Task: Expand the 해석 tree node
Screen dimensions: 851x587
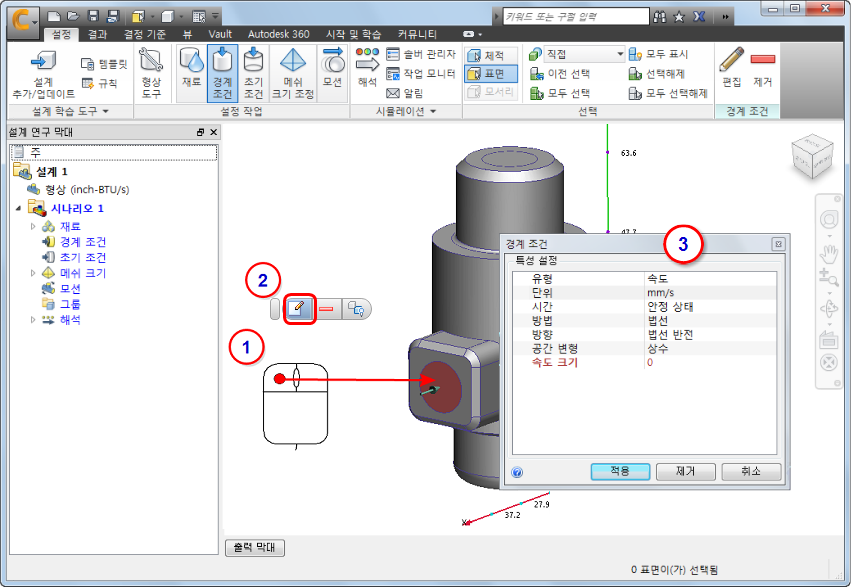Action: point(33,320)
